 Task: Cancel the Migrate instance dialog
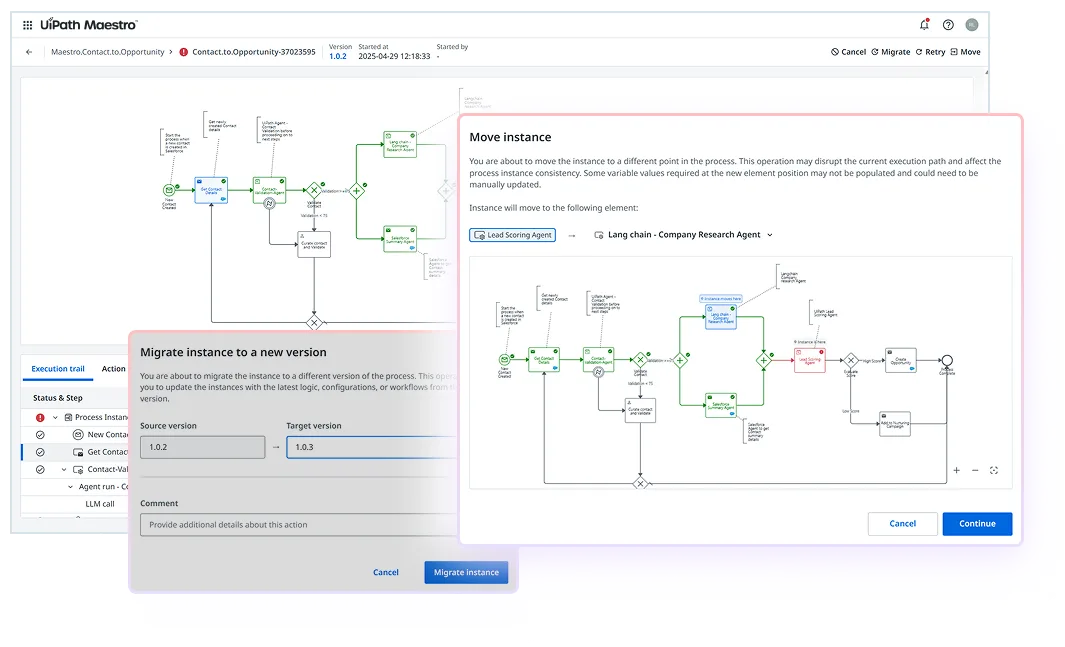pyautogui.click(x=386, y=572)
